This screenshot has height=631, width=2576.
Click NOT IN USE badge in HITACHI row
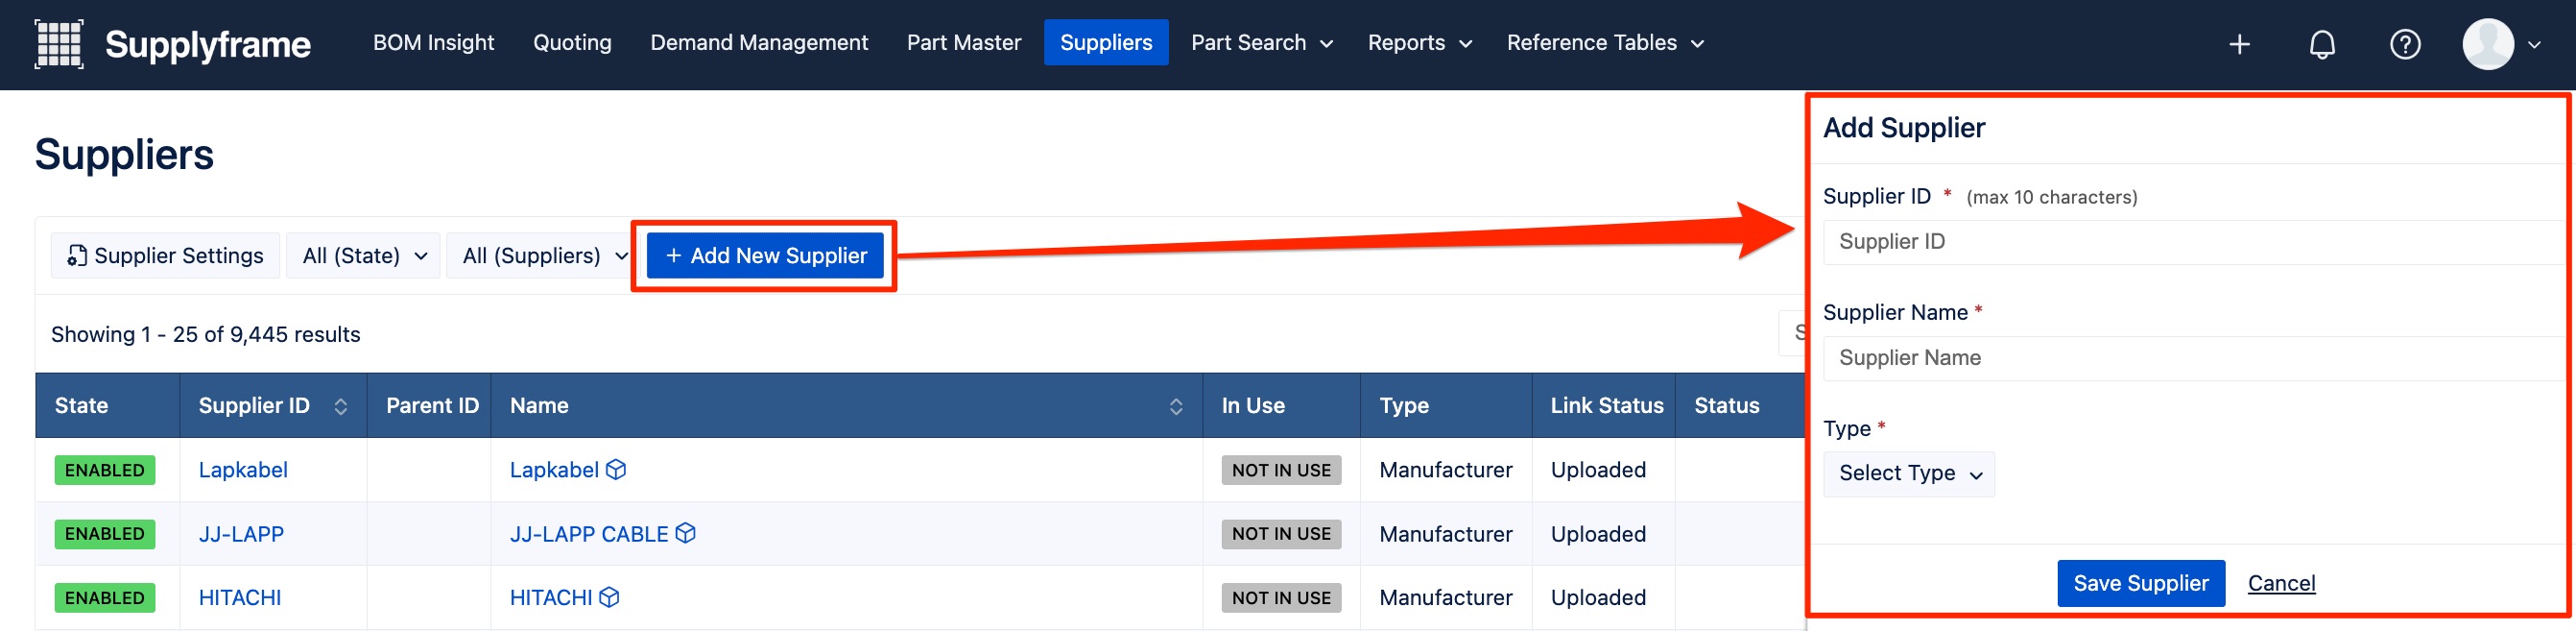click(x=1281, y=598)
